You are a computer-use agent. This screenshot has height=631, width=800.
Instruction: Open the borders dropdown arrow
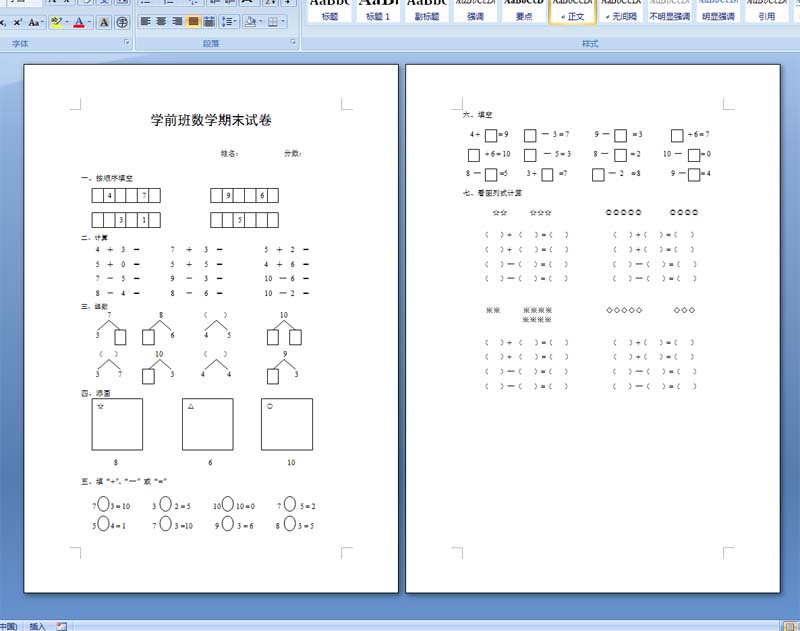tap(283, 21)
